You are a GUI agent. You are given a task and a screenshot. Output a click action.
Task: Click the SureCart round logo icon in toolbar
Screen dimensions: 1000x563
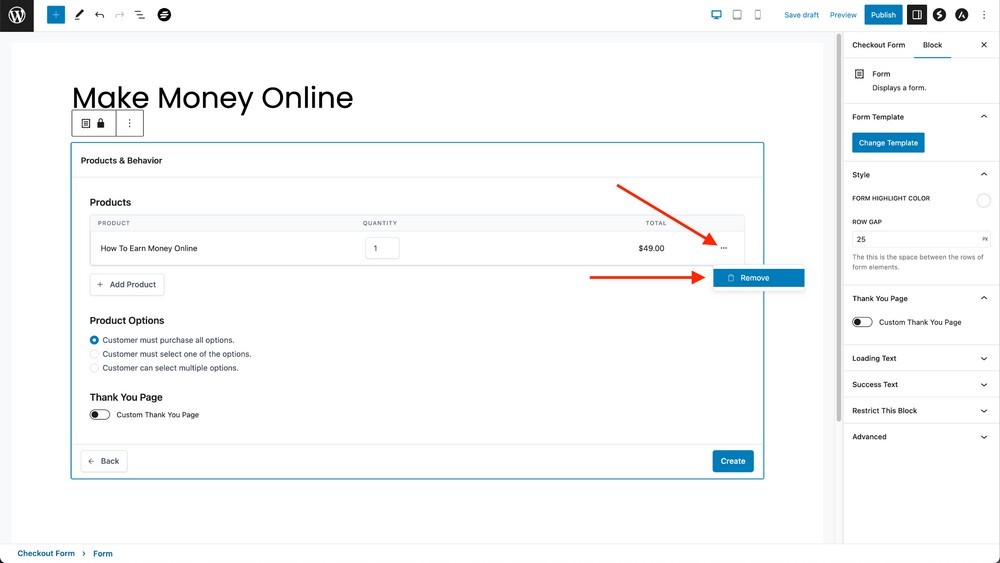[x=164, y=15]
